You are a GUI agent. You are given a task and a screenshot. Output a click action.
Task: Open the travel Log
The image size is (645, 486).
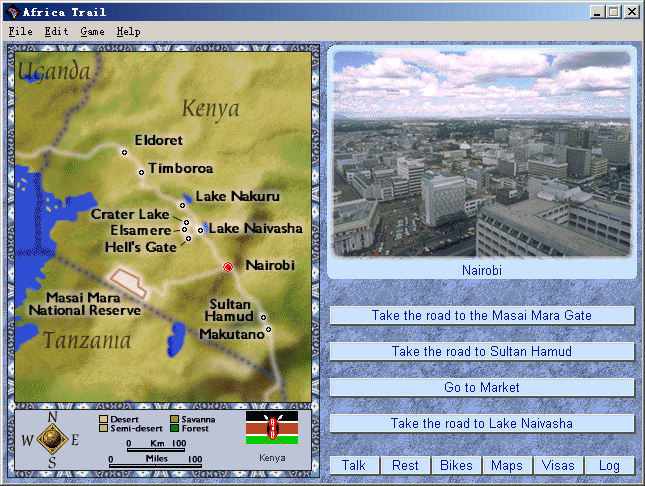[x=609, y=465]
